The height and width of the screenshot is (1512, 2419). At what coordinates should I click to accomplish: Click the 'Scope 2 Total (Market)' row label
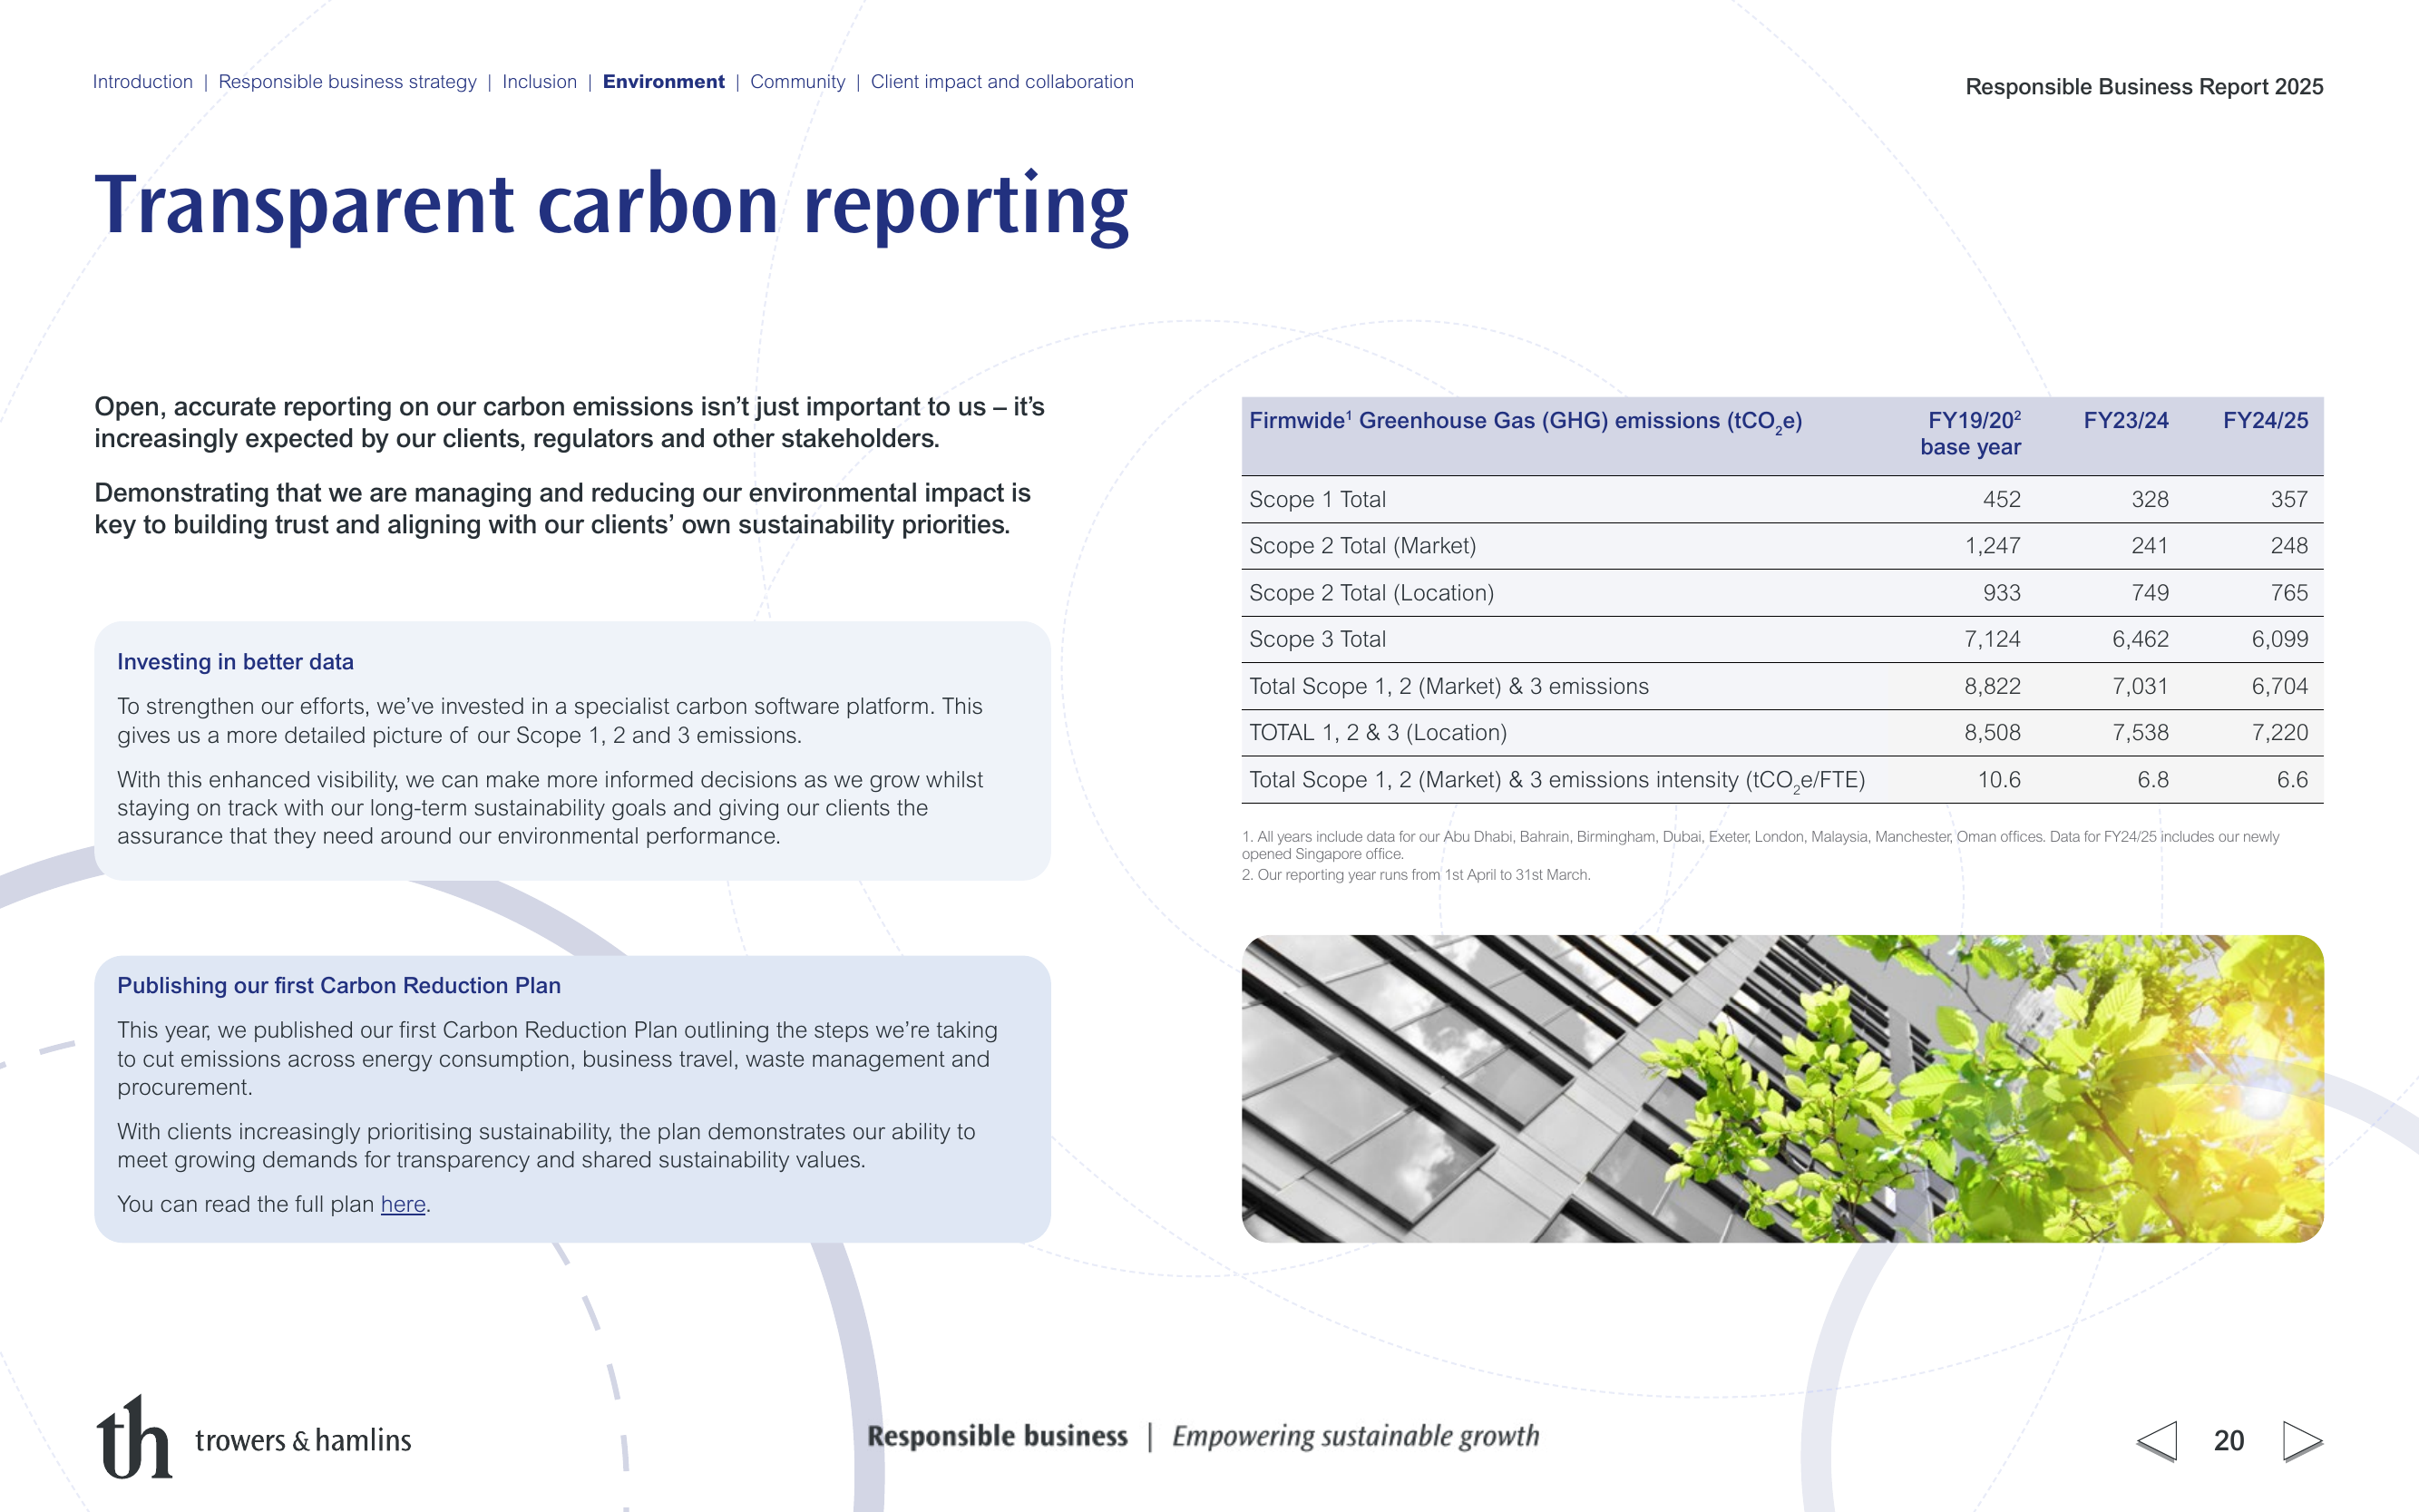(x=1362, y=546)
